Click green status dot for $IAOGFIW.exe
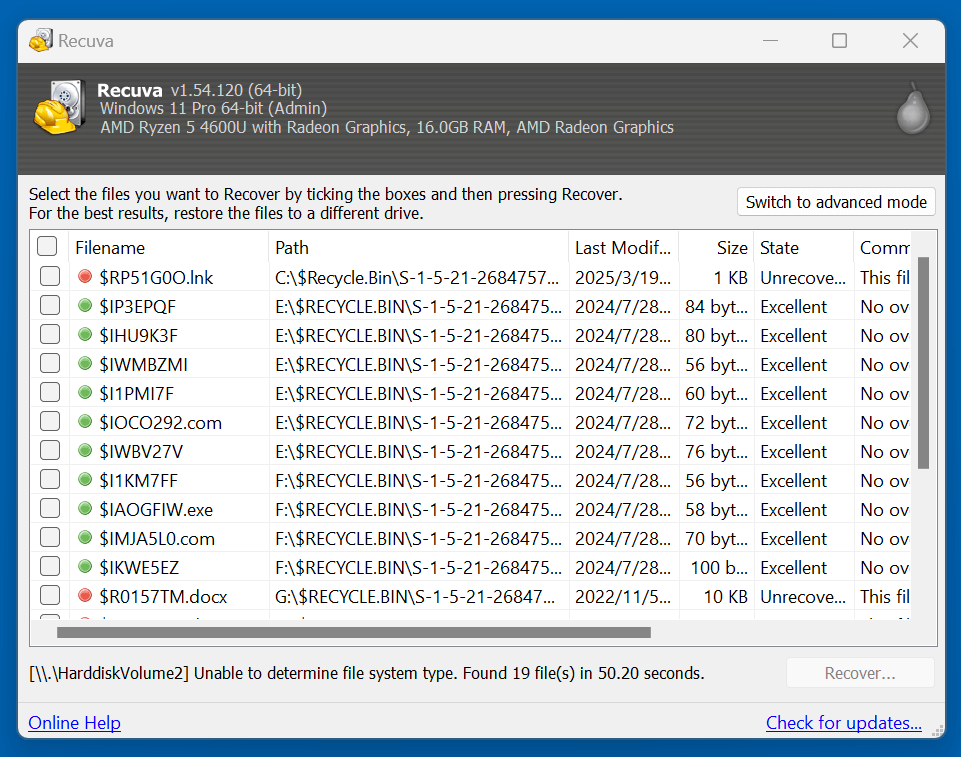 tap(85, 509)
